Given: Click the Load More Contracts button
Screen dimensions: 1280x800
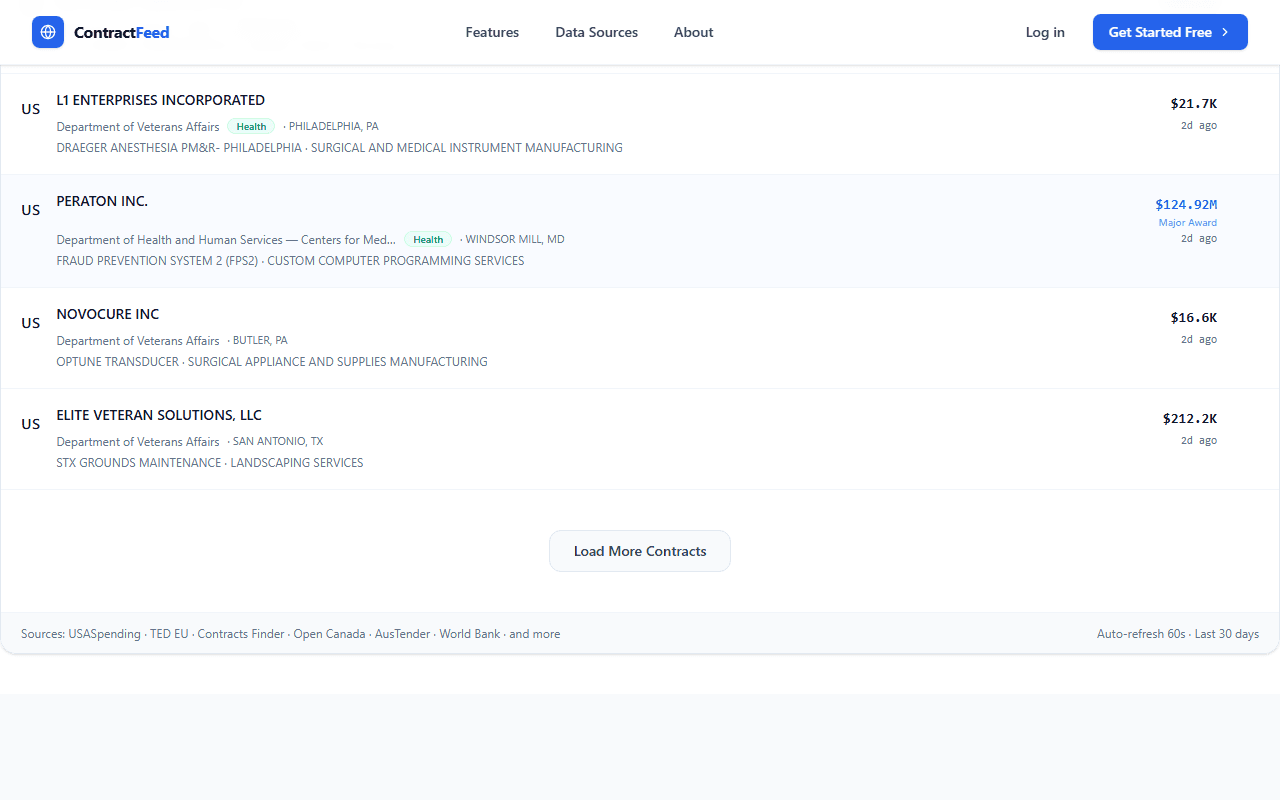Looking at the screenshot, I should [x=640, y=551].
